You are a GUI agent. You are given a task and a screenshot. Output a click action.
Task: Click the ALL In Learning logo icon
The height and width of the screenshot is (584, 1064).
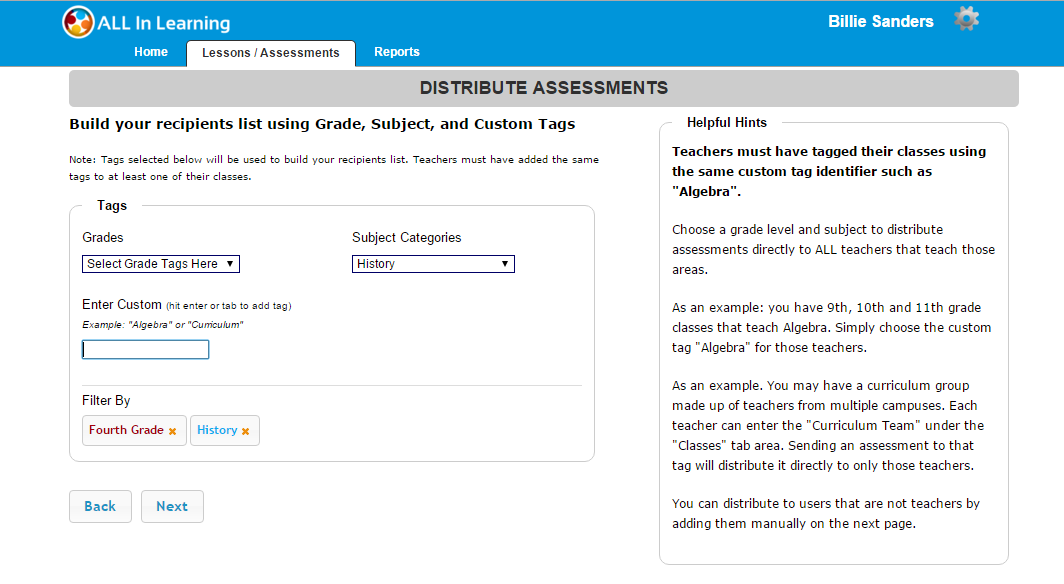[x=78, y=22]
